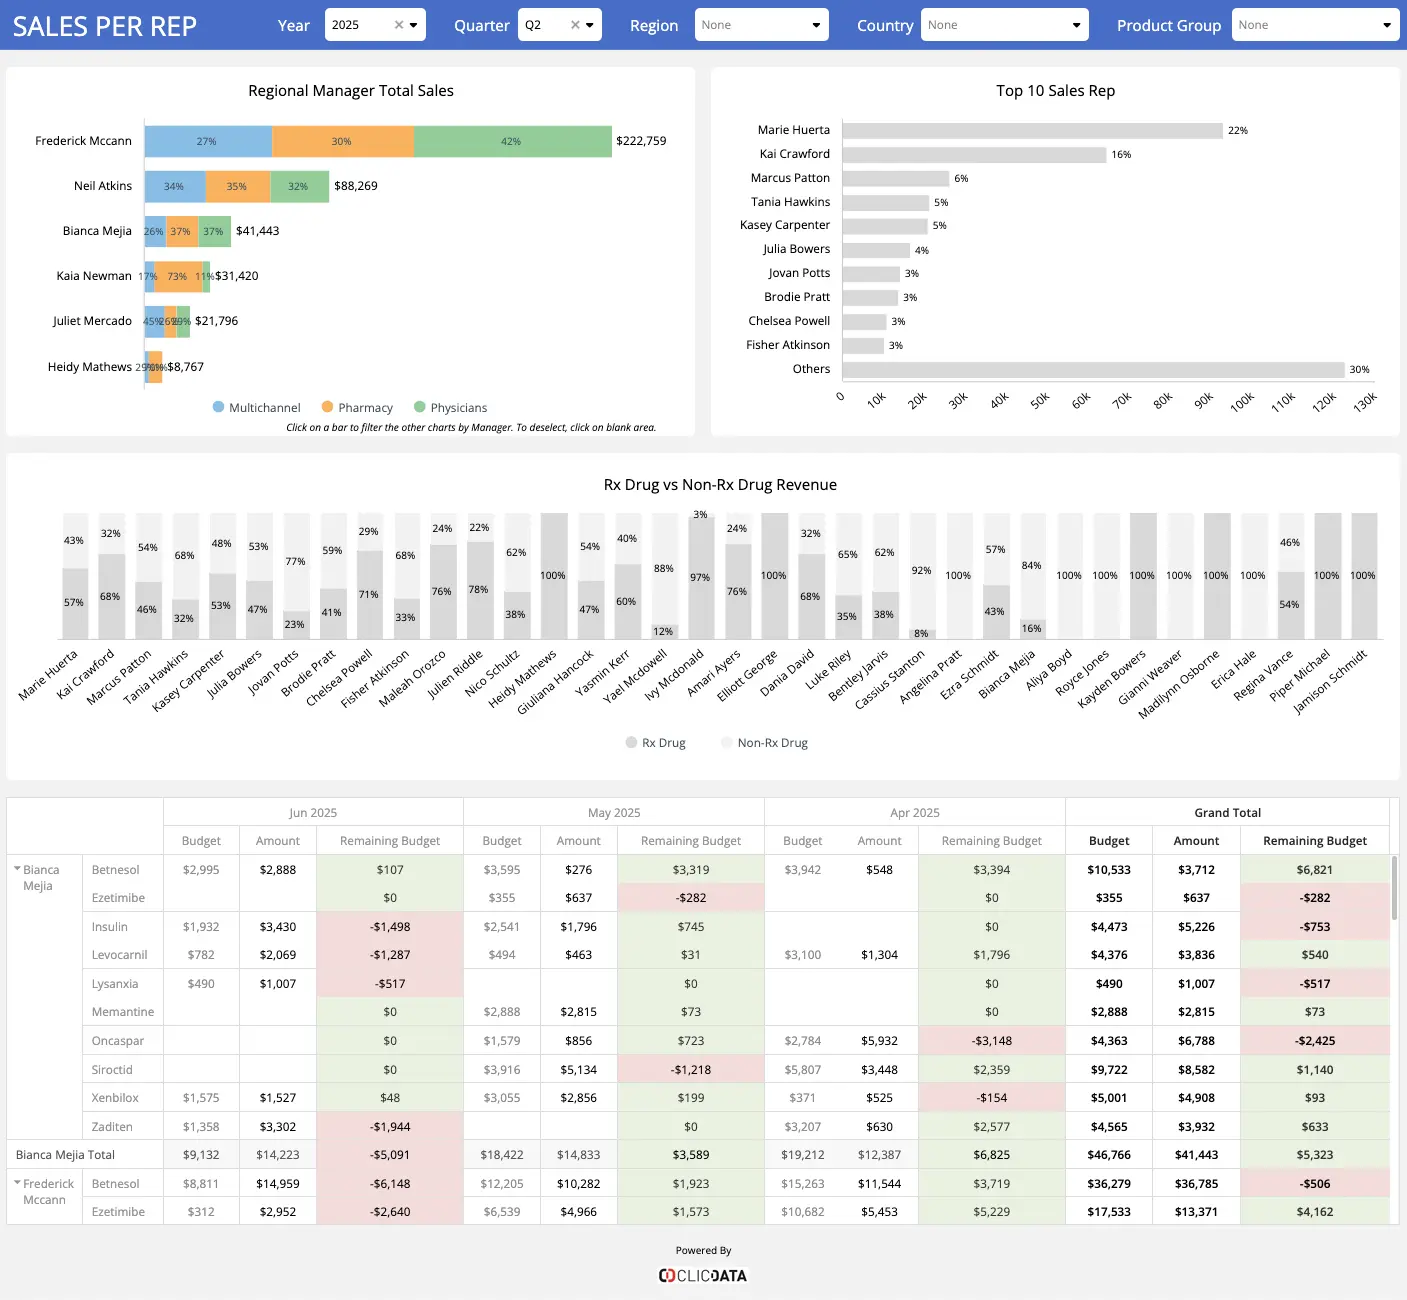The width and height of the screenshot is (1407, 1300).
Task: Clear the Quarter Q2 selection
Action: [x=575, y=25]
